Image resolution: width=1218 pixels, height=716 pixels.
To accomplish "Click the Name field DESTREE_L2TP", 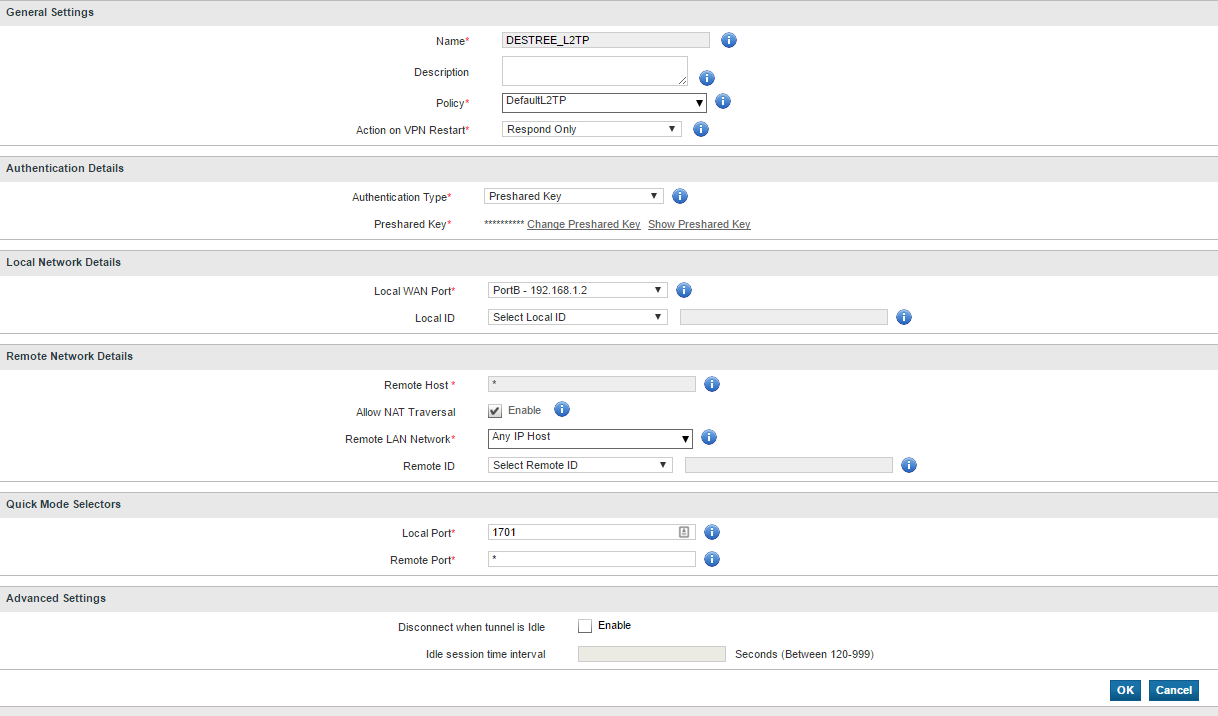I will pyautogui.click(x=606, y=40).
